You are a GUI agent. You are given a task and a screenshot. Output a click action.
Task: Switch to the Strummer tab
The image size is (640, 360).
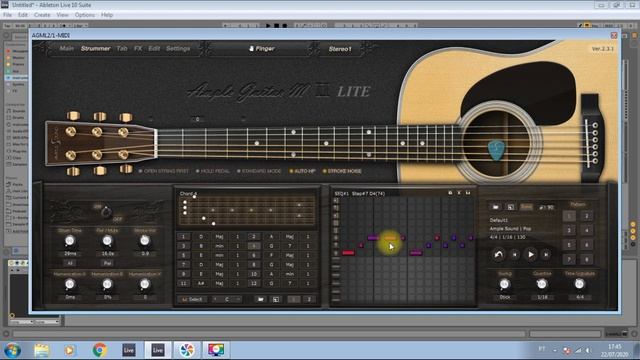tap(96, 48)
